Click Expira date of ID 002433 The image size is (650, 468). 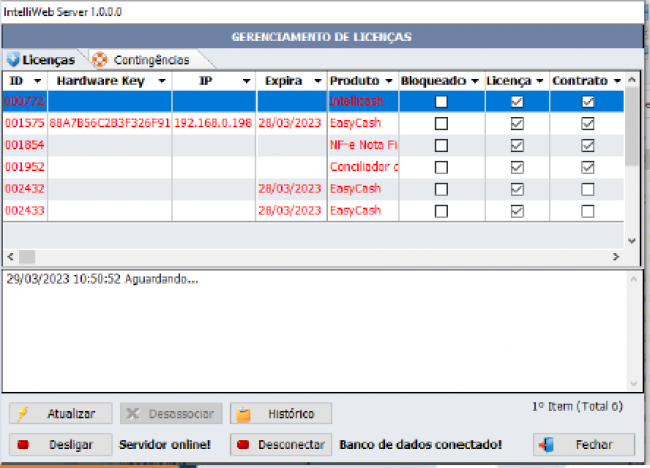(x=290, y=211)
